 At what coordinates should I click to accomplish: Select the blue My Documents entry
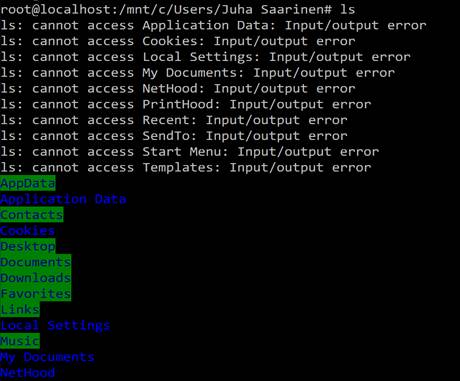tap(47, 357)
